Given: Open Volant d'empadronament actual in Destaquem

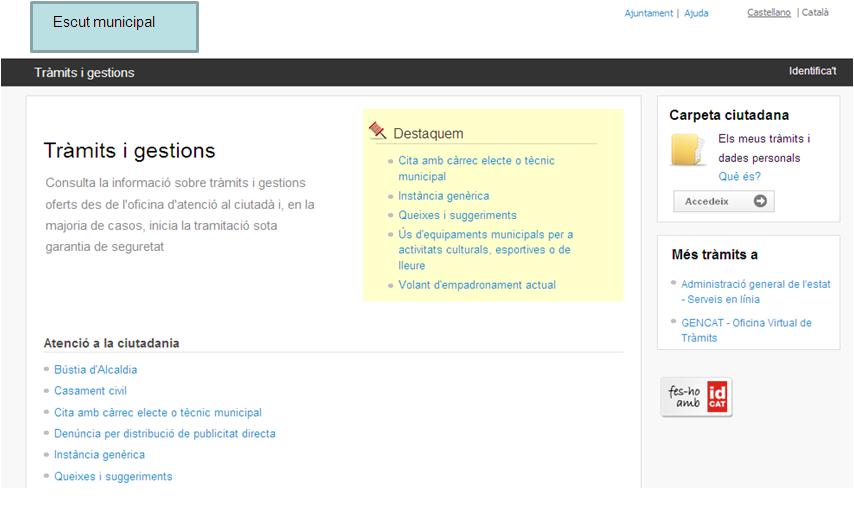Looking at the screenshot, I should click(x=476, y=285).
